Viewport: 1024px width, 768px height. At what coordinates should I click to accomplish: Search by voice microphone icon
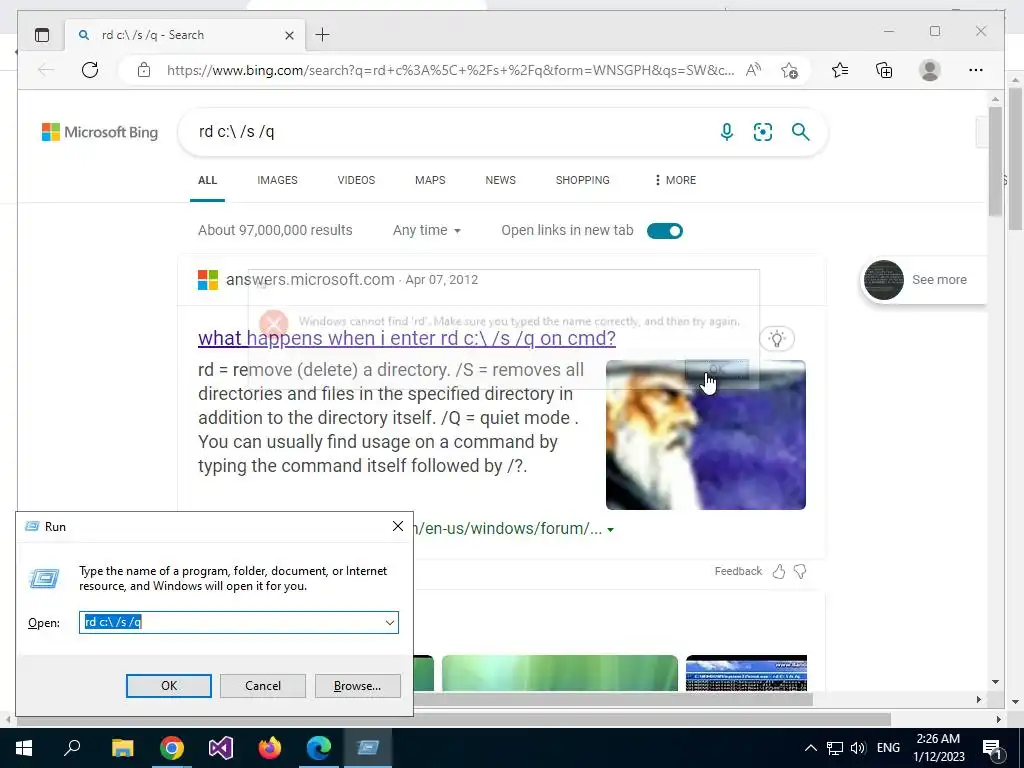click(726, 132)
